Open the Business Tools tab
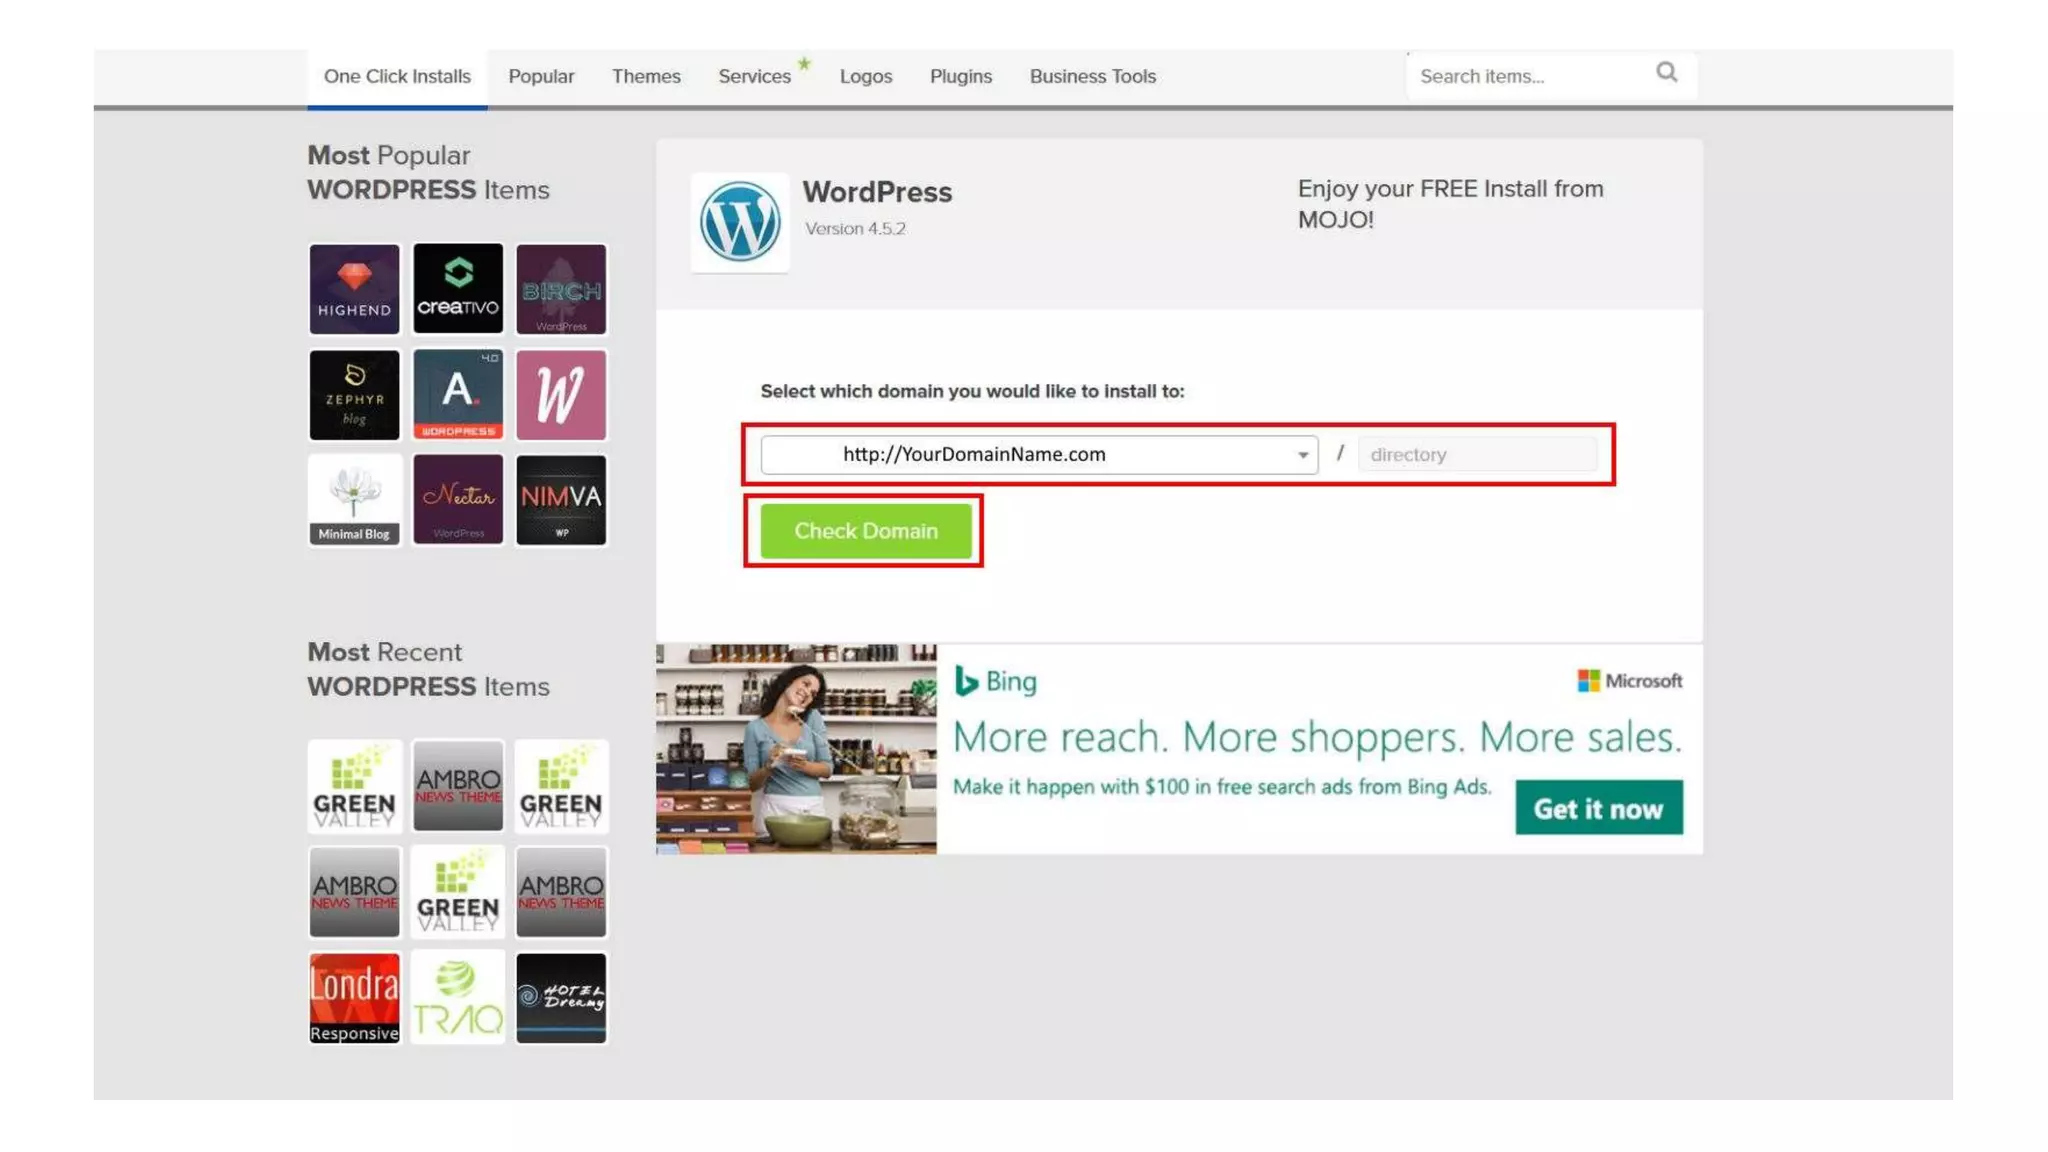This screenshot has width=2048, height=1152. coord(1093,77)
